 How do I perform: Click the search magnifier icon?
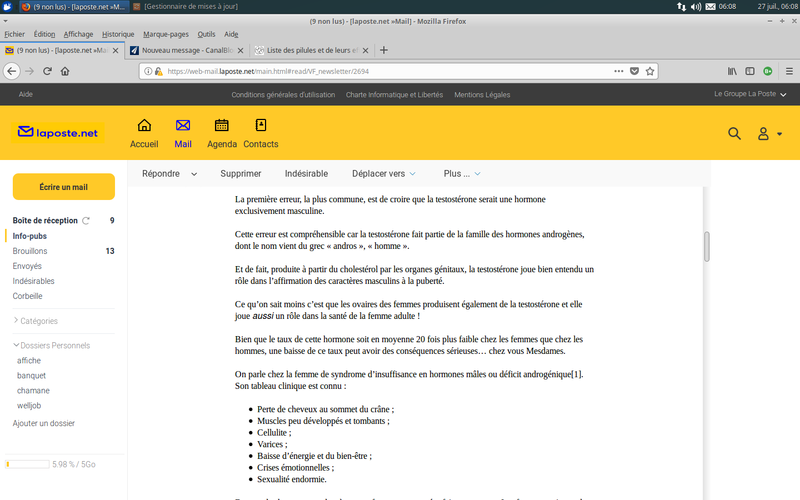point(734,134)
